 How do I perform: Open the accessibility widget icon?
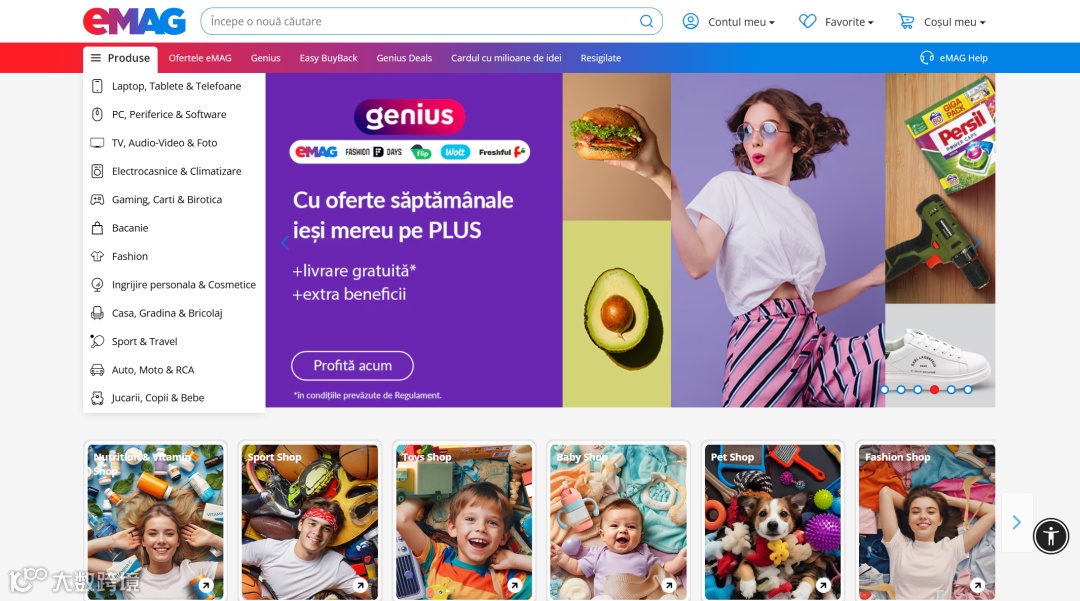[x=1050, y=536]
